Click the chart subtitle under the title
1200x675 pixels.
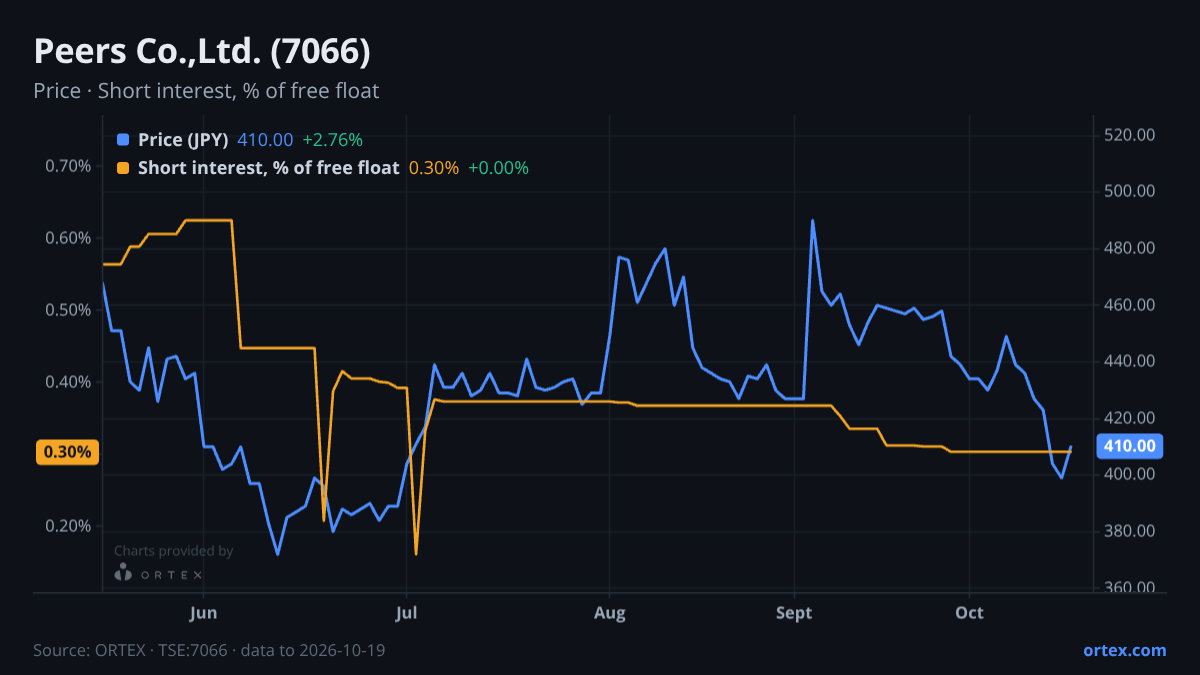pos(206,91)
